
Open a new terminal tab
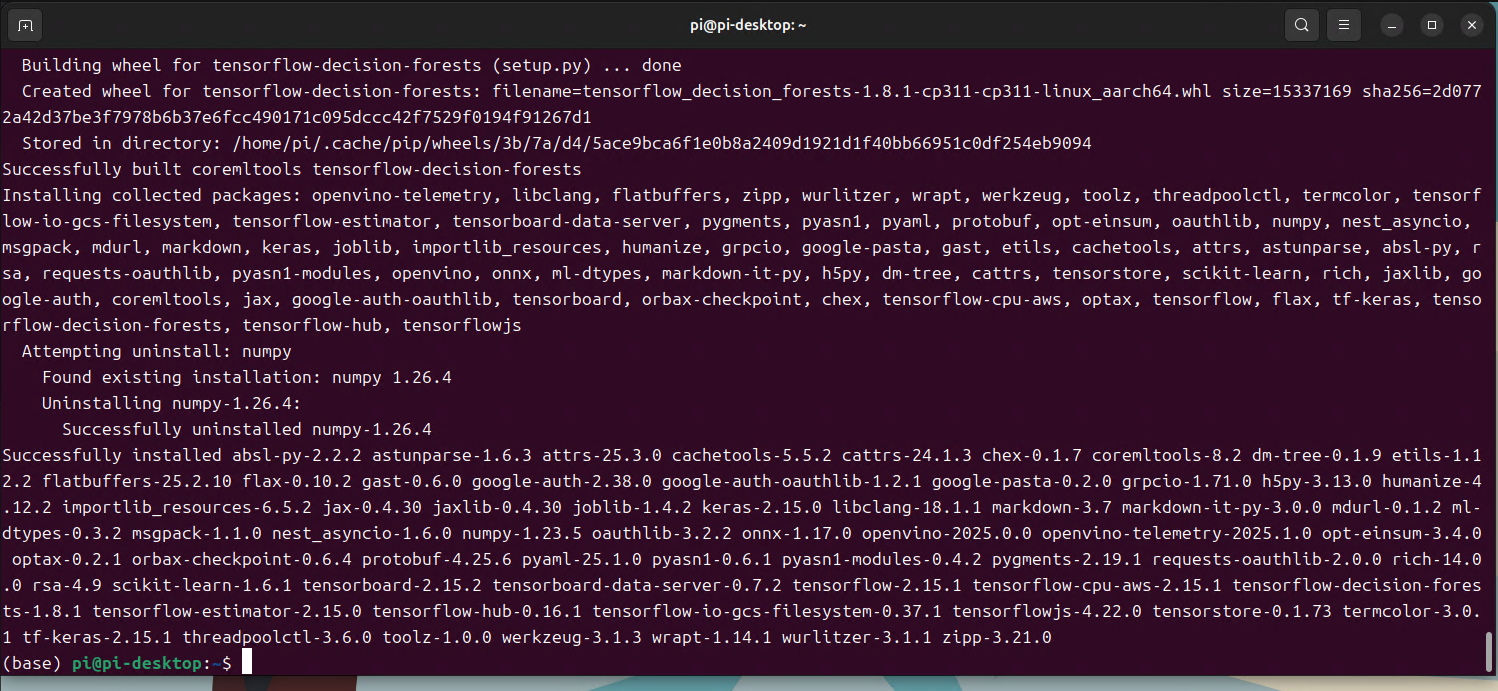tap(26, 25)
